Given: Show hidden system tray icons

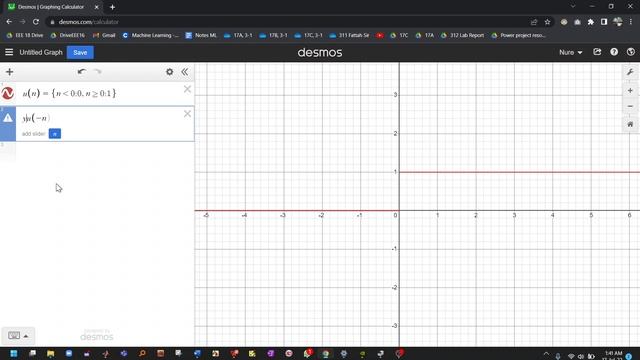Looking at the screenshot, I should pos(546,354).
